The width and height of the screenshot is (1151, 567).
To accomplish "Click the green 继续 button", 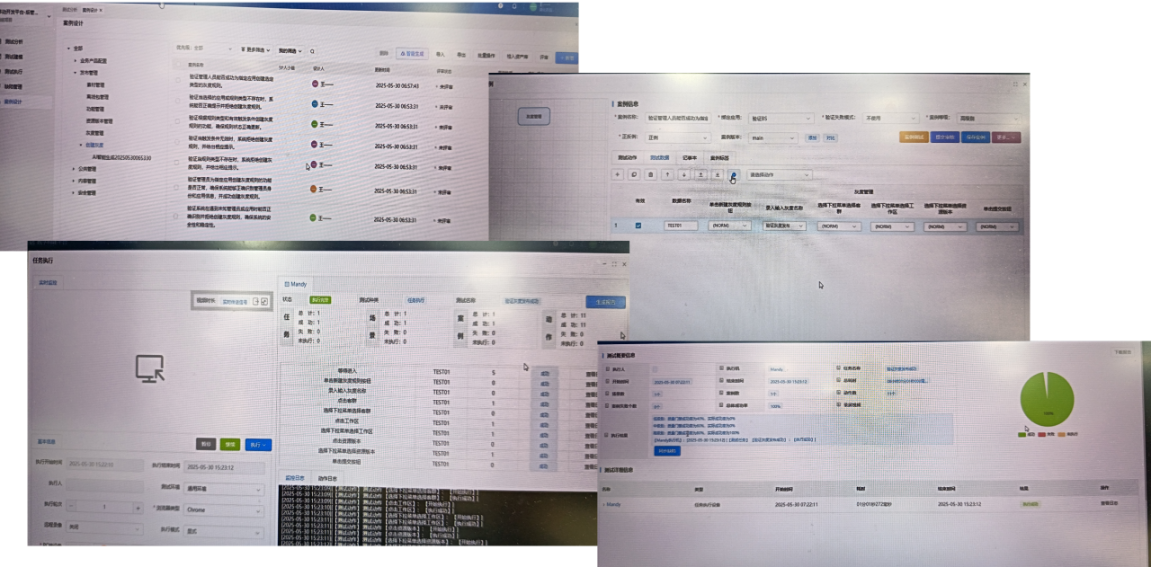I will pyautogui.click(x=230, y=444).
